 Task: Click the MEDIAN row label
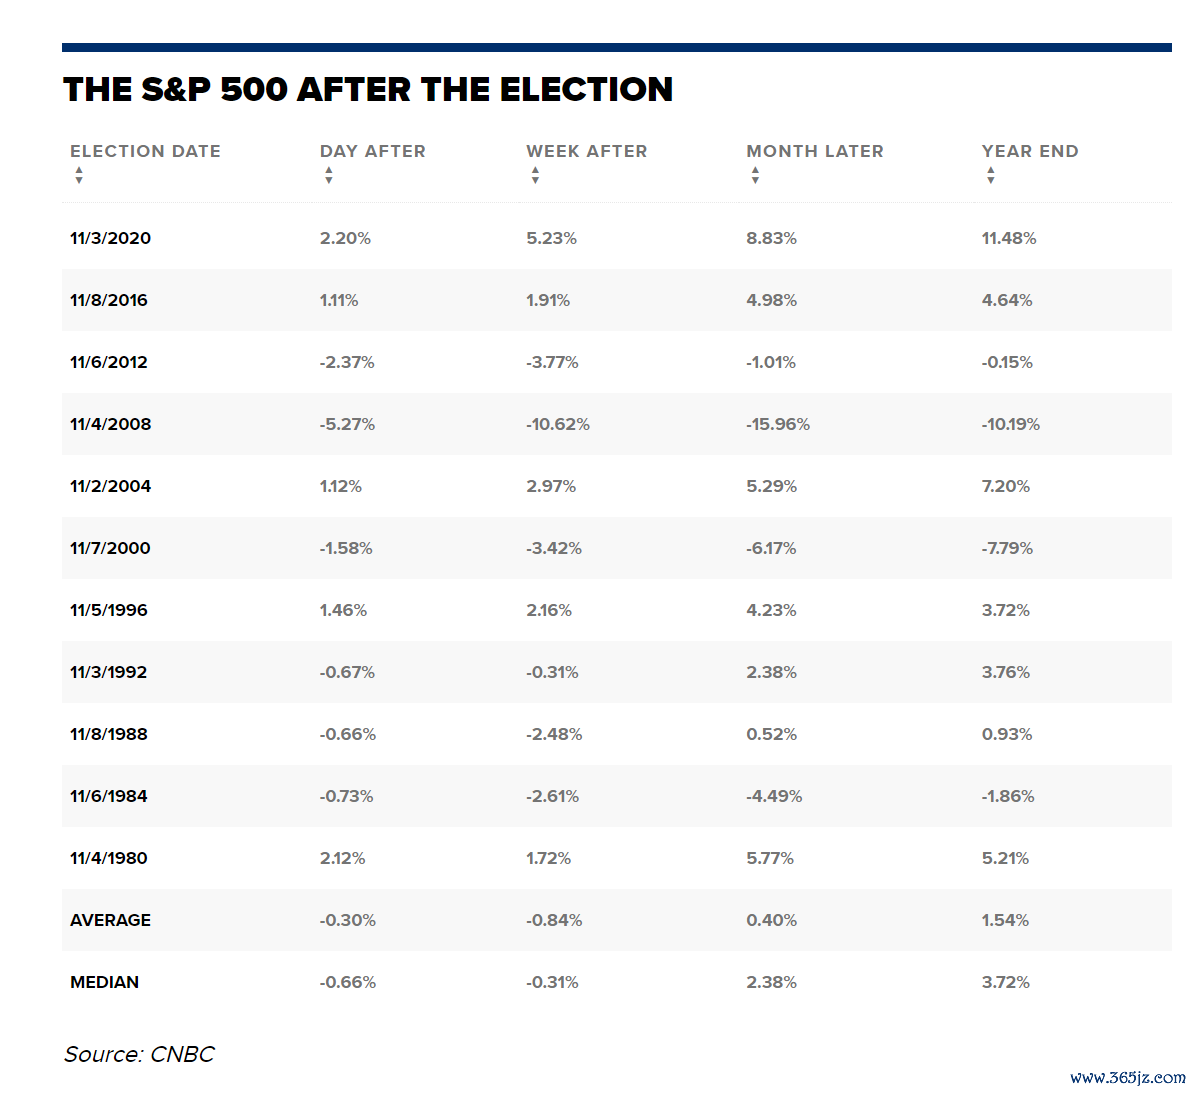104,982
